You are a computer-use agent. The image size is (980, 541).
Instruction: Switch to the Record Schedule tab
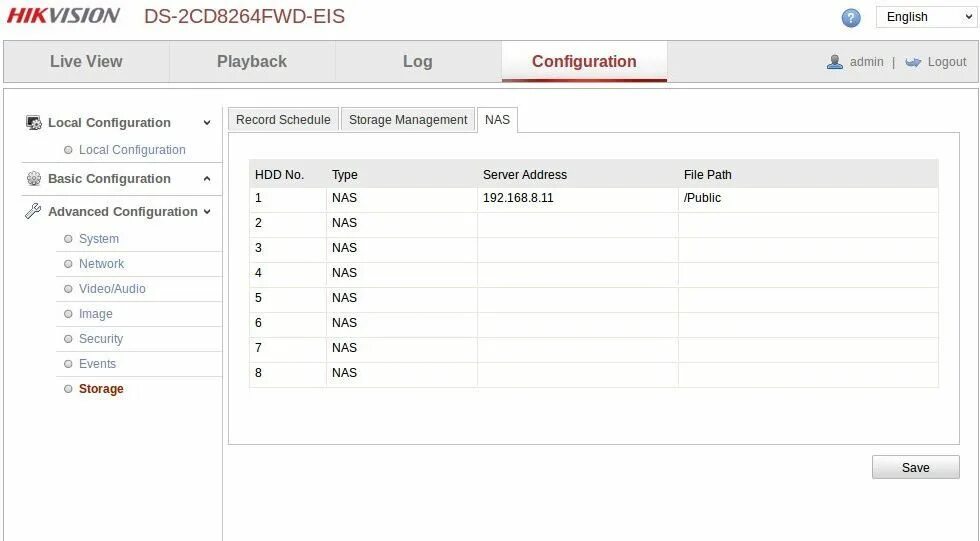click(283, 119)
